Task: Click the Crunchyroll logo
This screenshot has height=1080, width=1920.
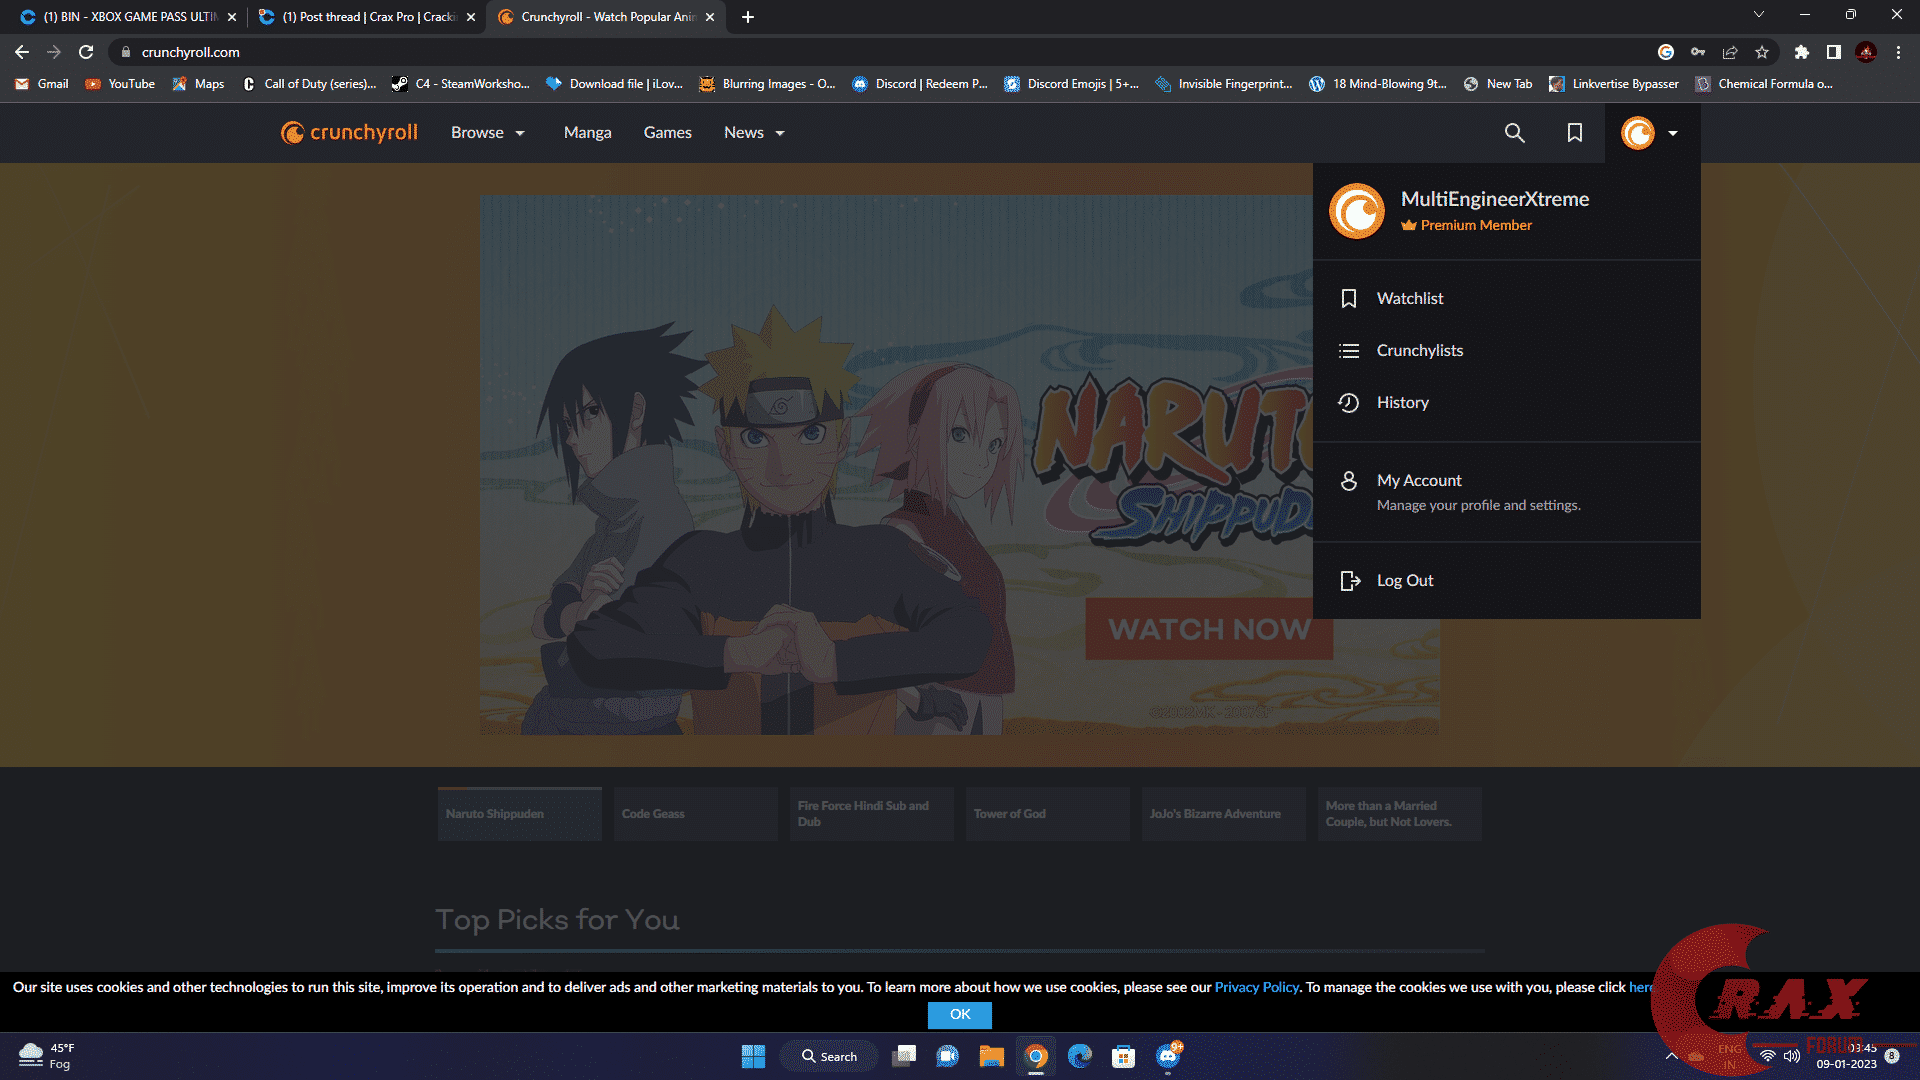Action: coord(348,132)
